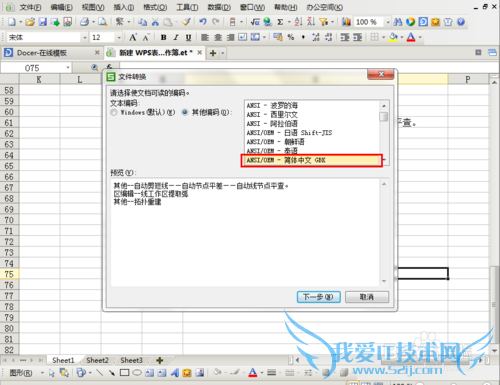
Task: Open the font size dropdown
Action: click(119, 37)
